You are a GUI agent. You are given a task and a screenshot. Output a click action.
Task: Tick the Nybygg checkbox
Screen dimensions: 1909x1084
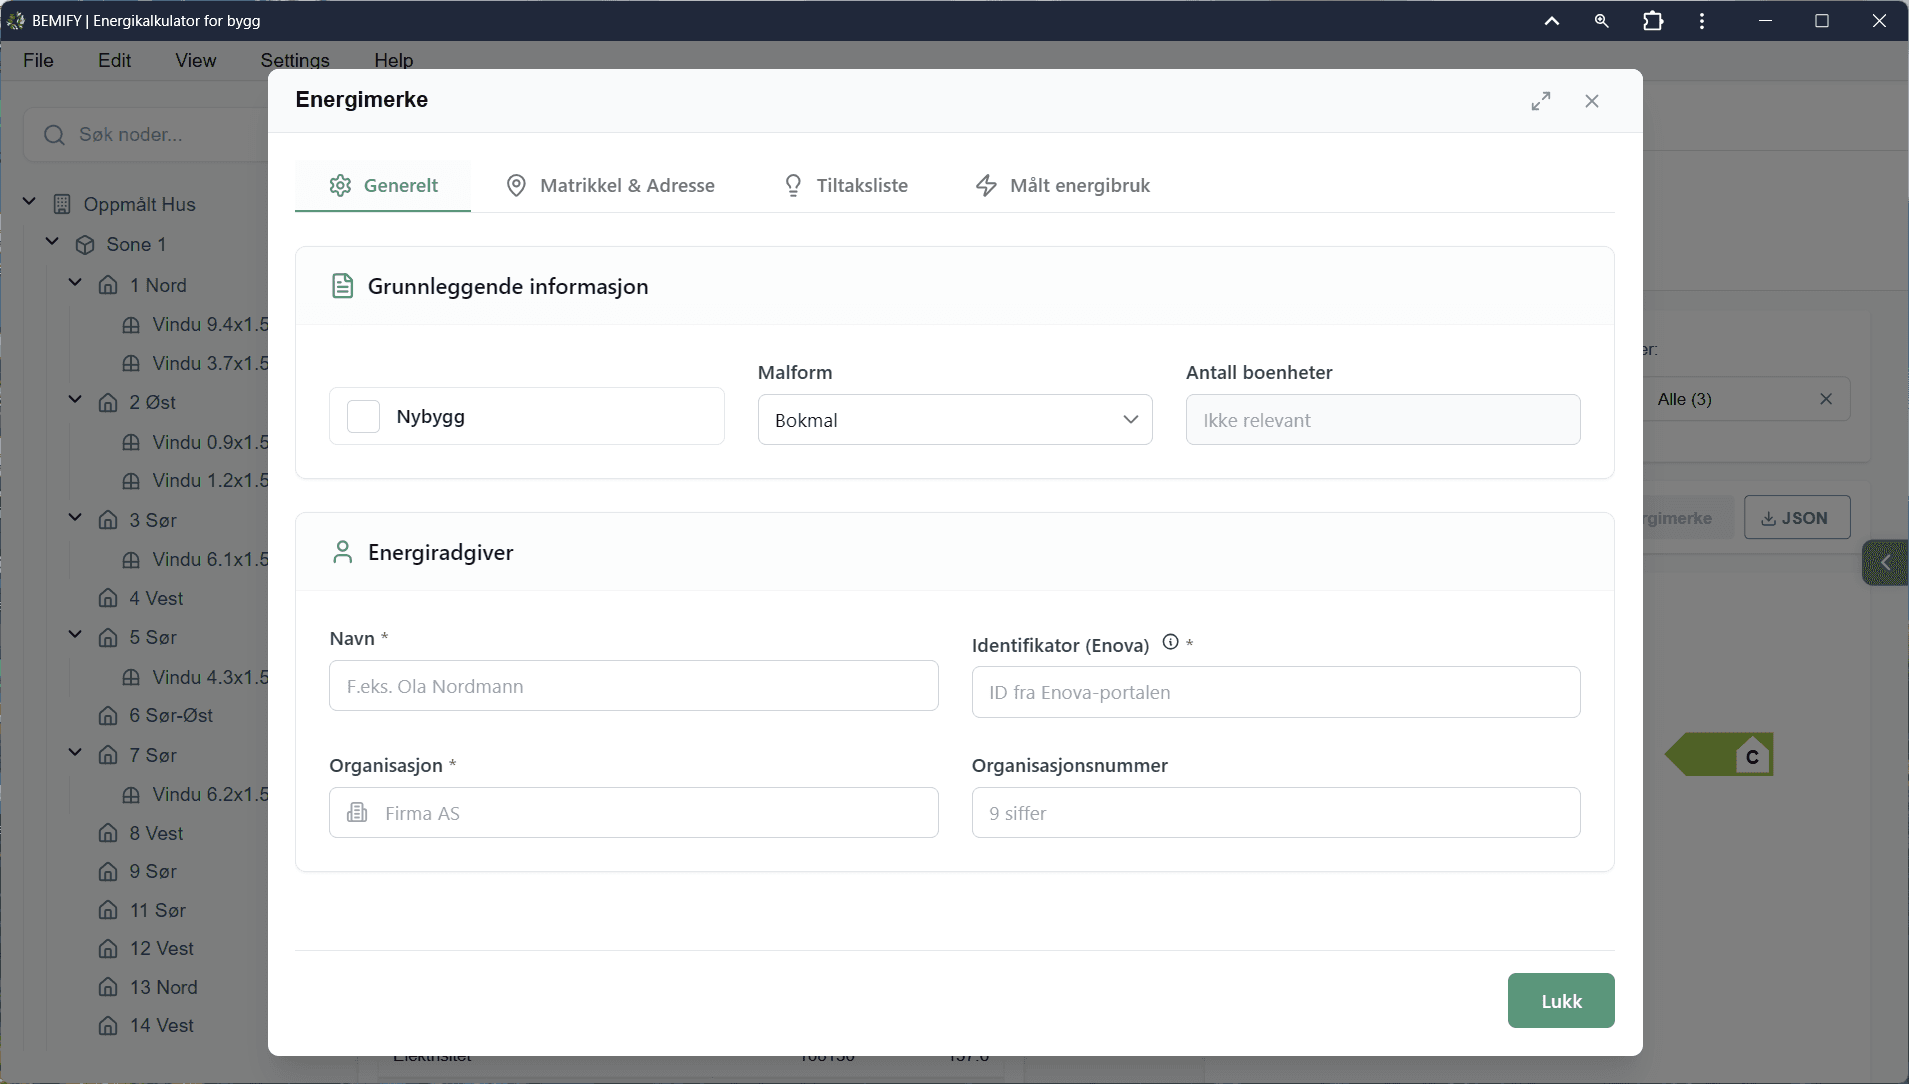tap(363, 416)
